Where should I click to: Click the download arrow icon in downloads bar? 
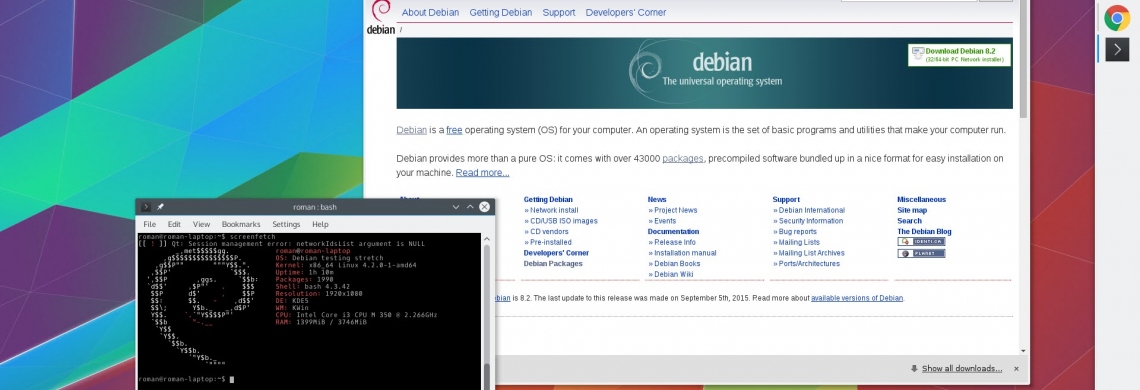coord(914,369)
